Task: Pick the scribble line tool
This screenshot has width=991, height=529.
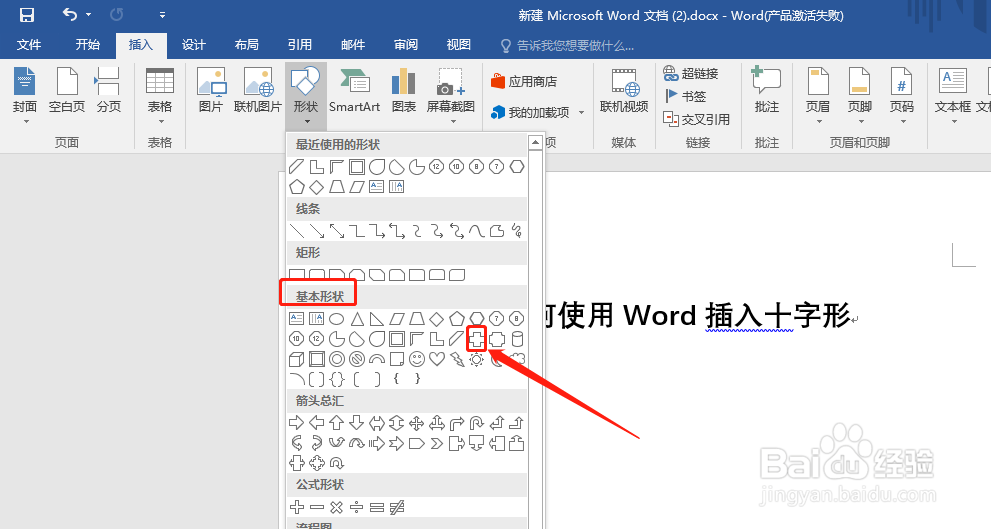Action: click(517, 231)
